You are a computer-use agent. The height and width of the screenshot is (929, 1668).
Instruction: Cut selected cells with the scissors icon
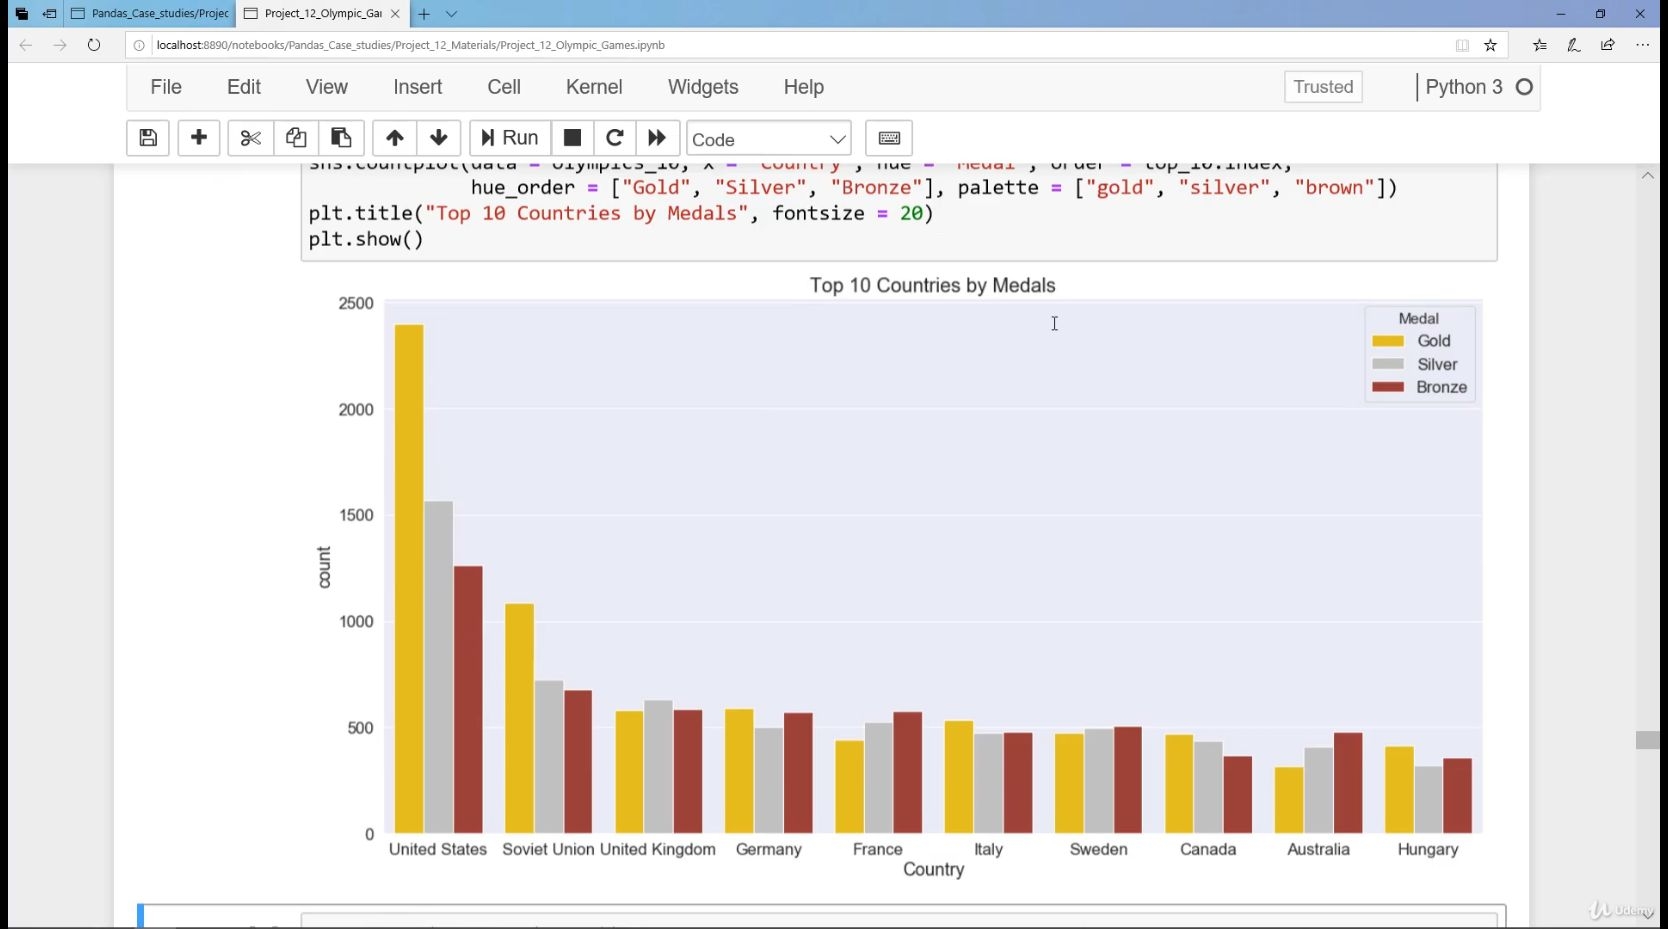coord(251,138)
